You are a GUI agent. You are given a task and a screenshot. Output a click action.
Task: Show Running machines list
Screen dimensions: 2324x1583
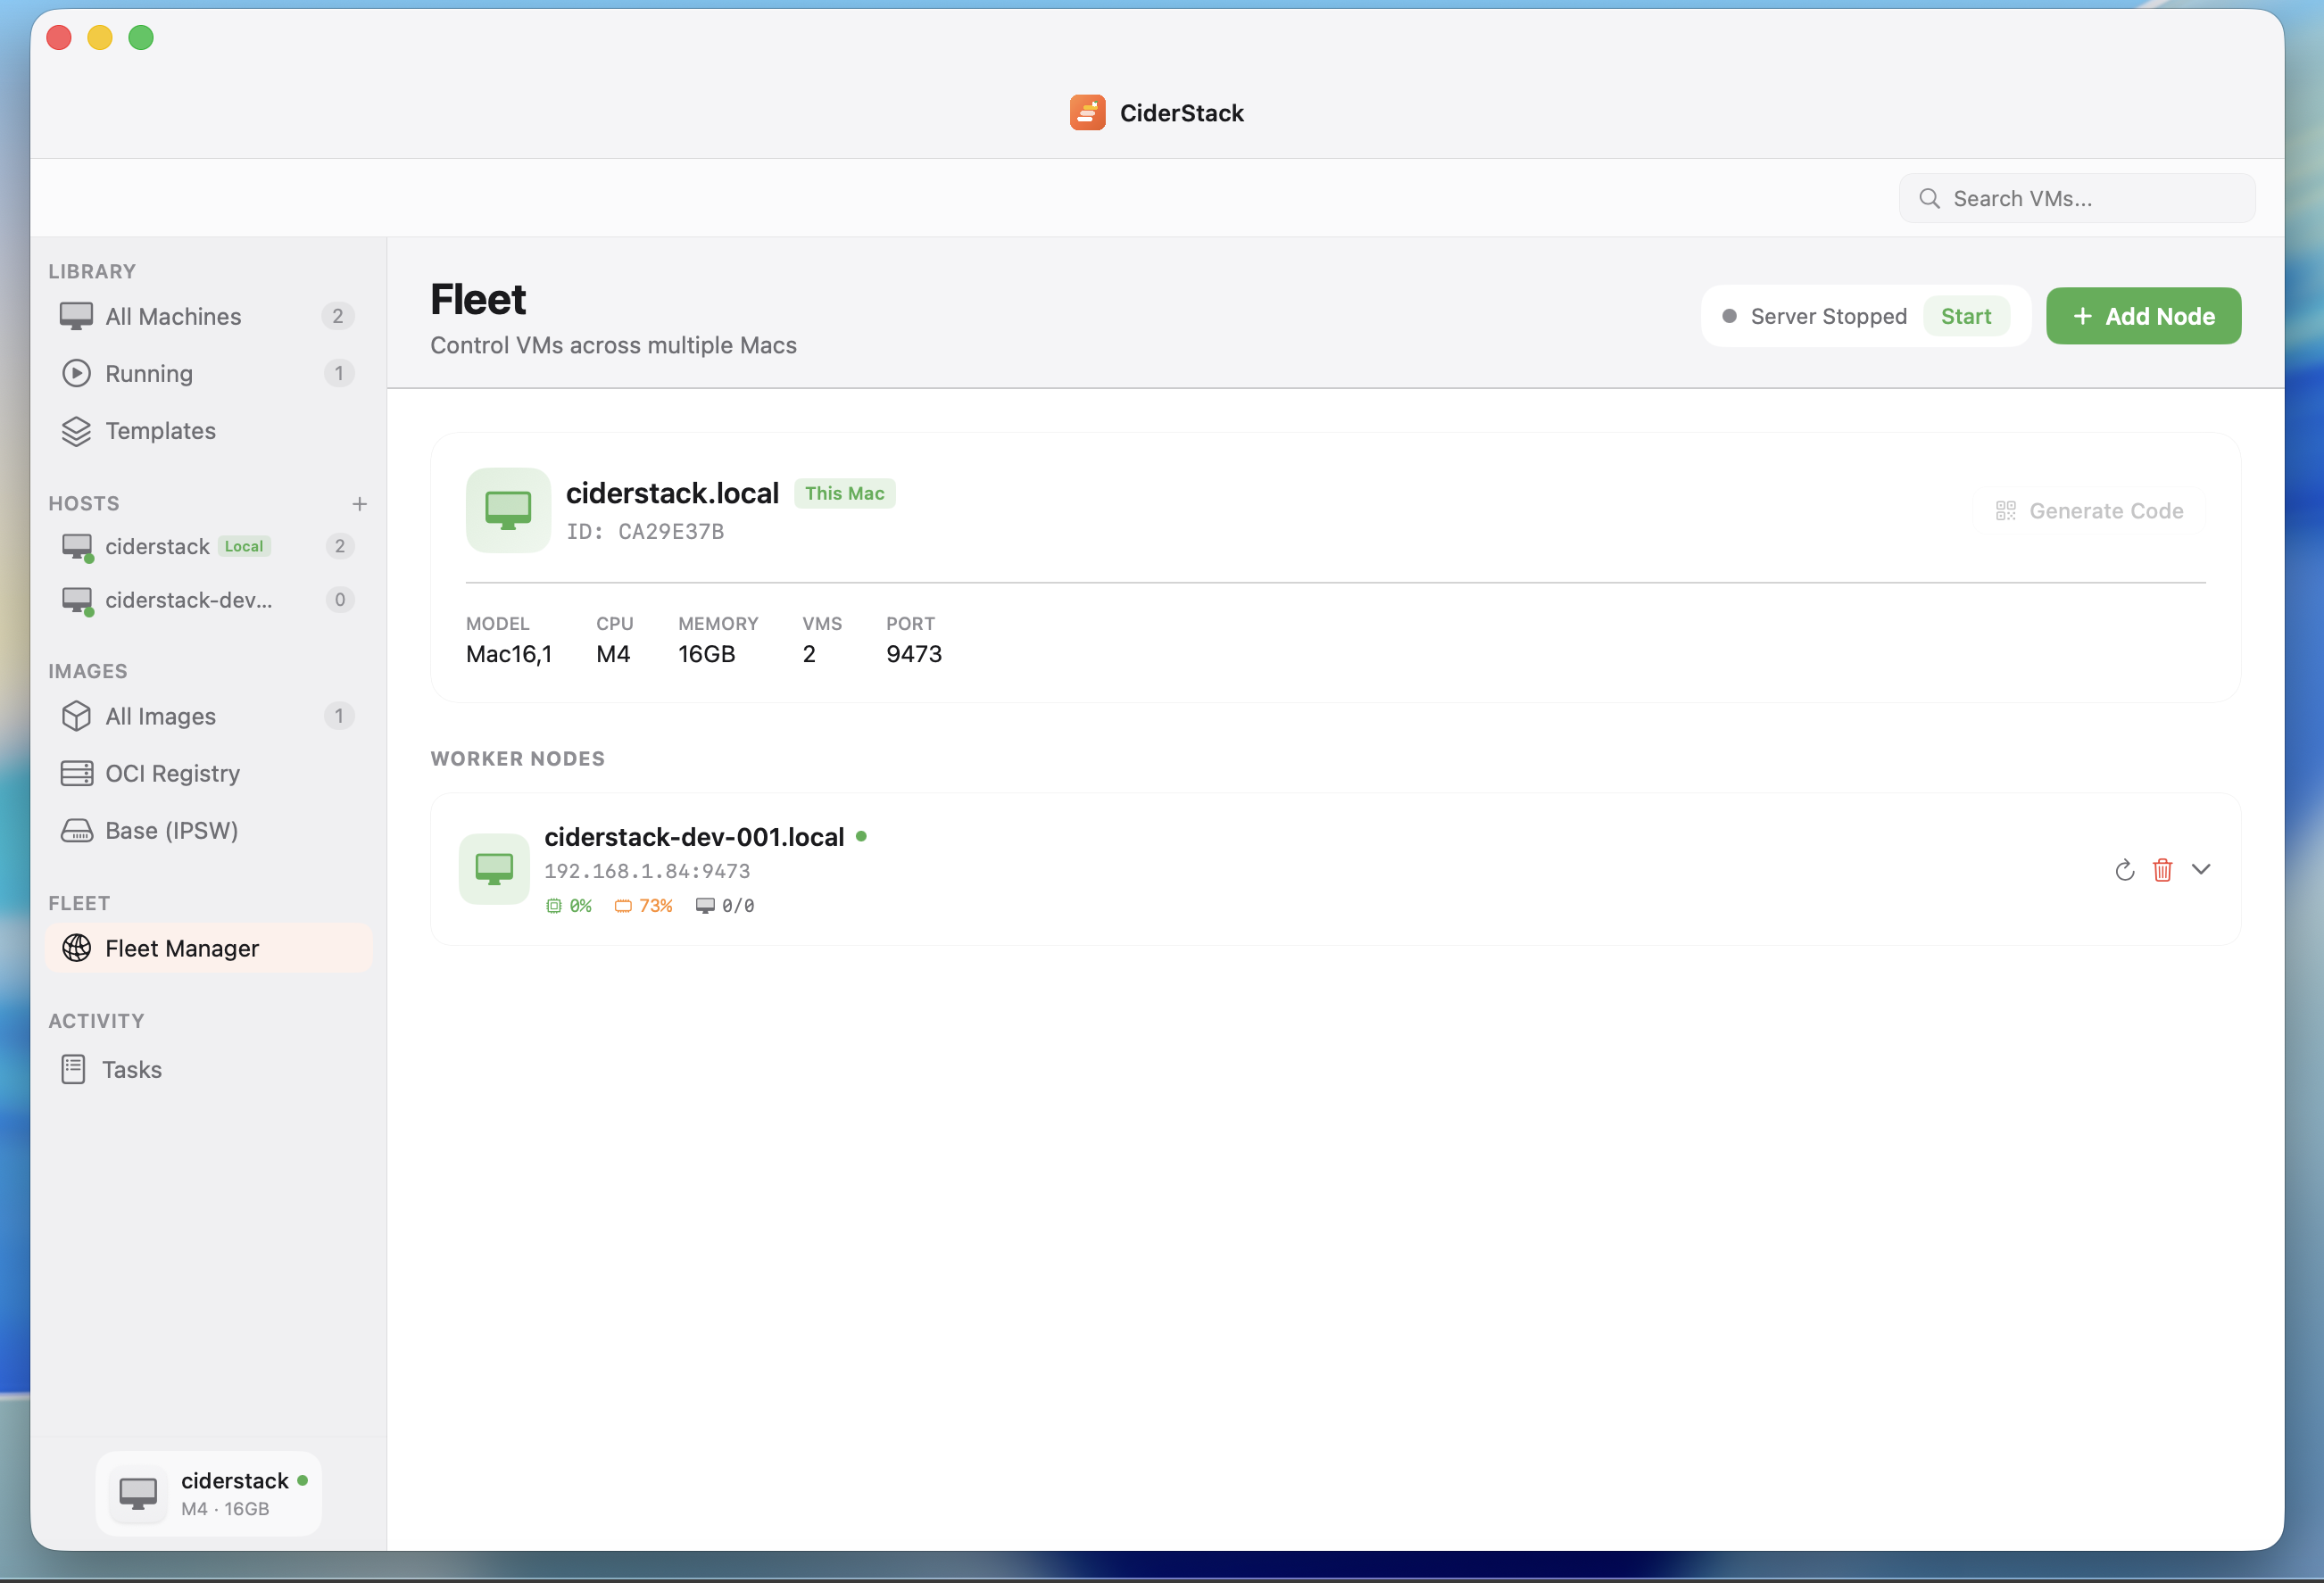point(149,373)
